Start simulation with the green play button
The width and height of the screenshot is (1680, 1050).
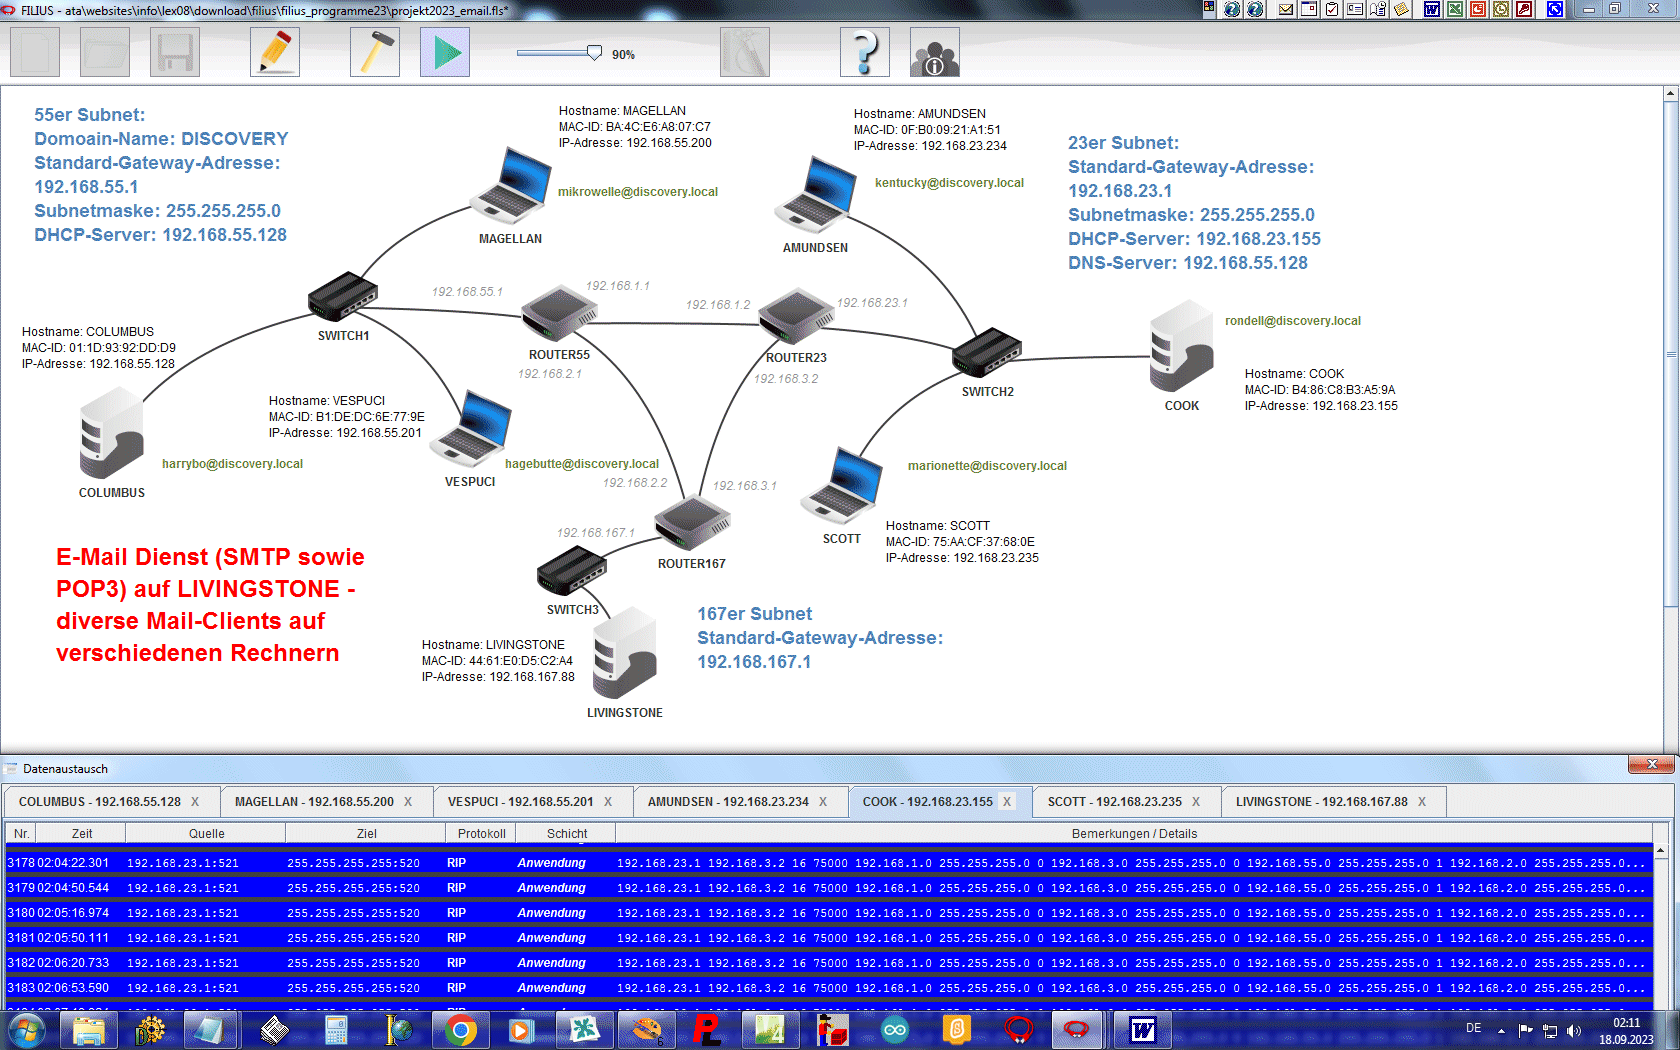coord(445,52)
